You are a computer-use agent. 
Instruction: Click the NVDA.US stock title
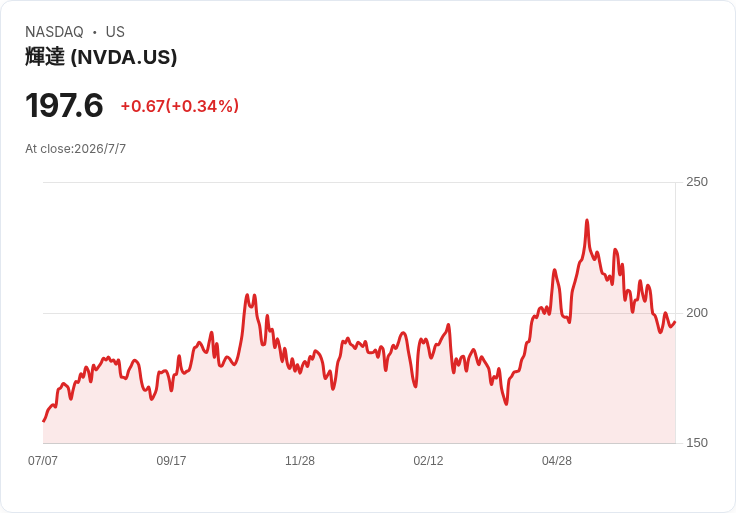101,57
